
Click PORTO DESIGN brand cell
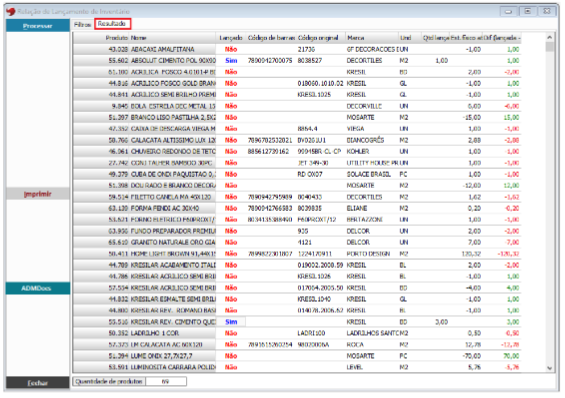[372, 254]
